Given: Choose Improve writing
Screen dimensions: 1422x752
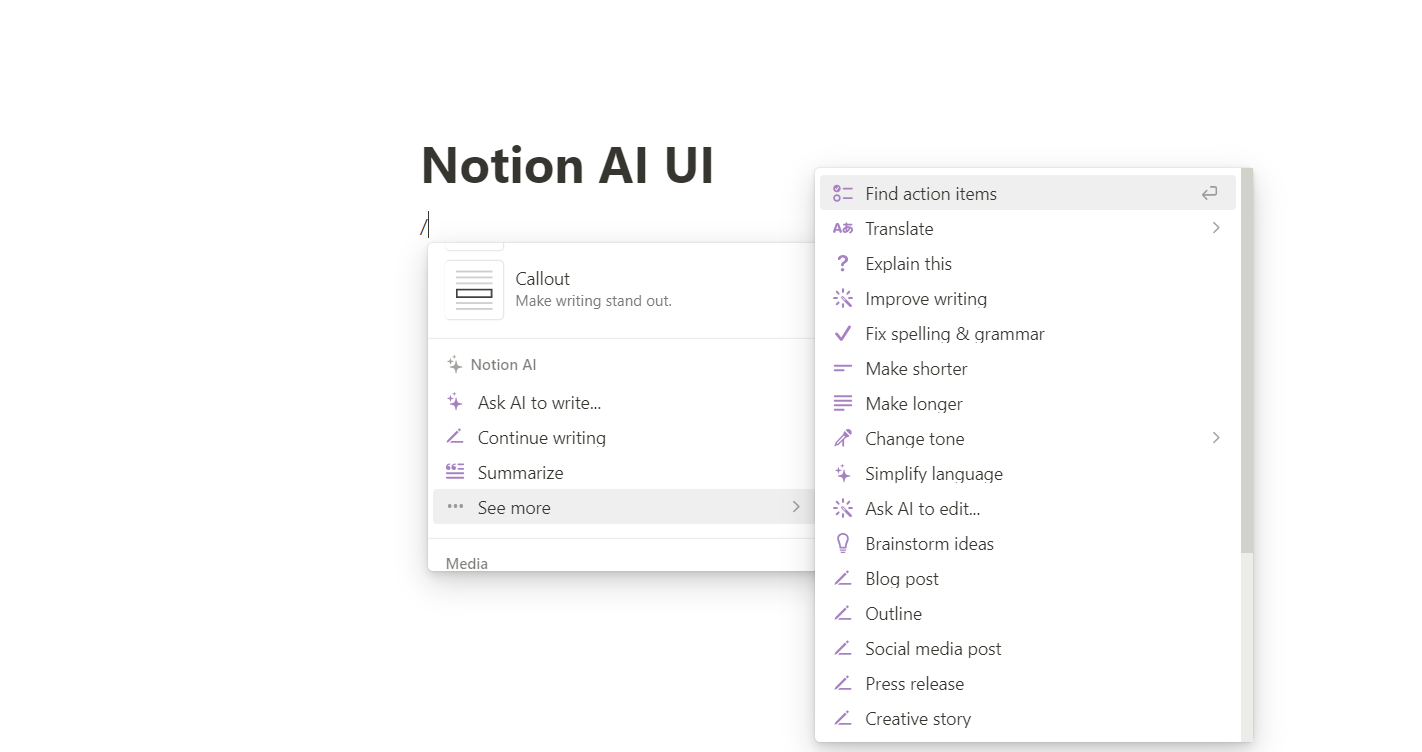Looking at the screenshot, I should [1028, 299].
